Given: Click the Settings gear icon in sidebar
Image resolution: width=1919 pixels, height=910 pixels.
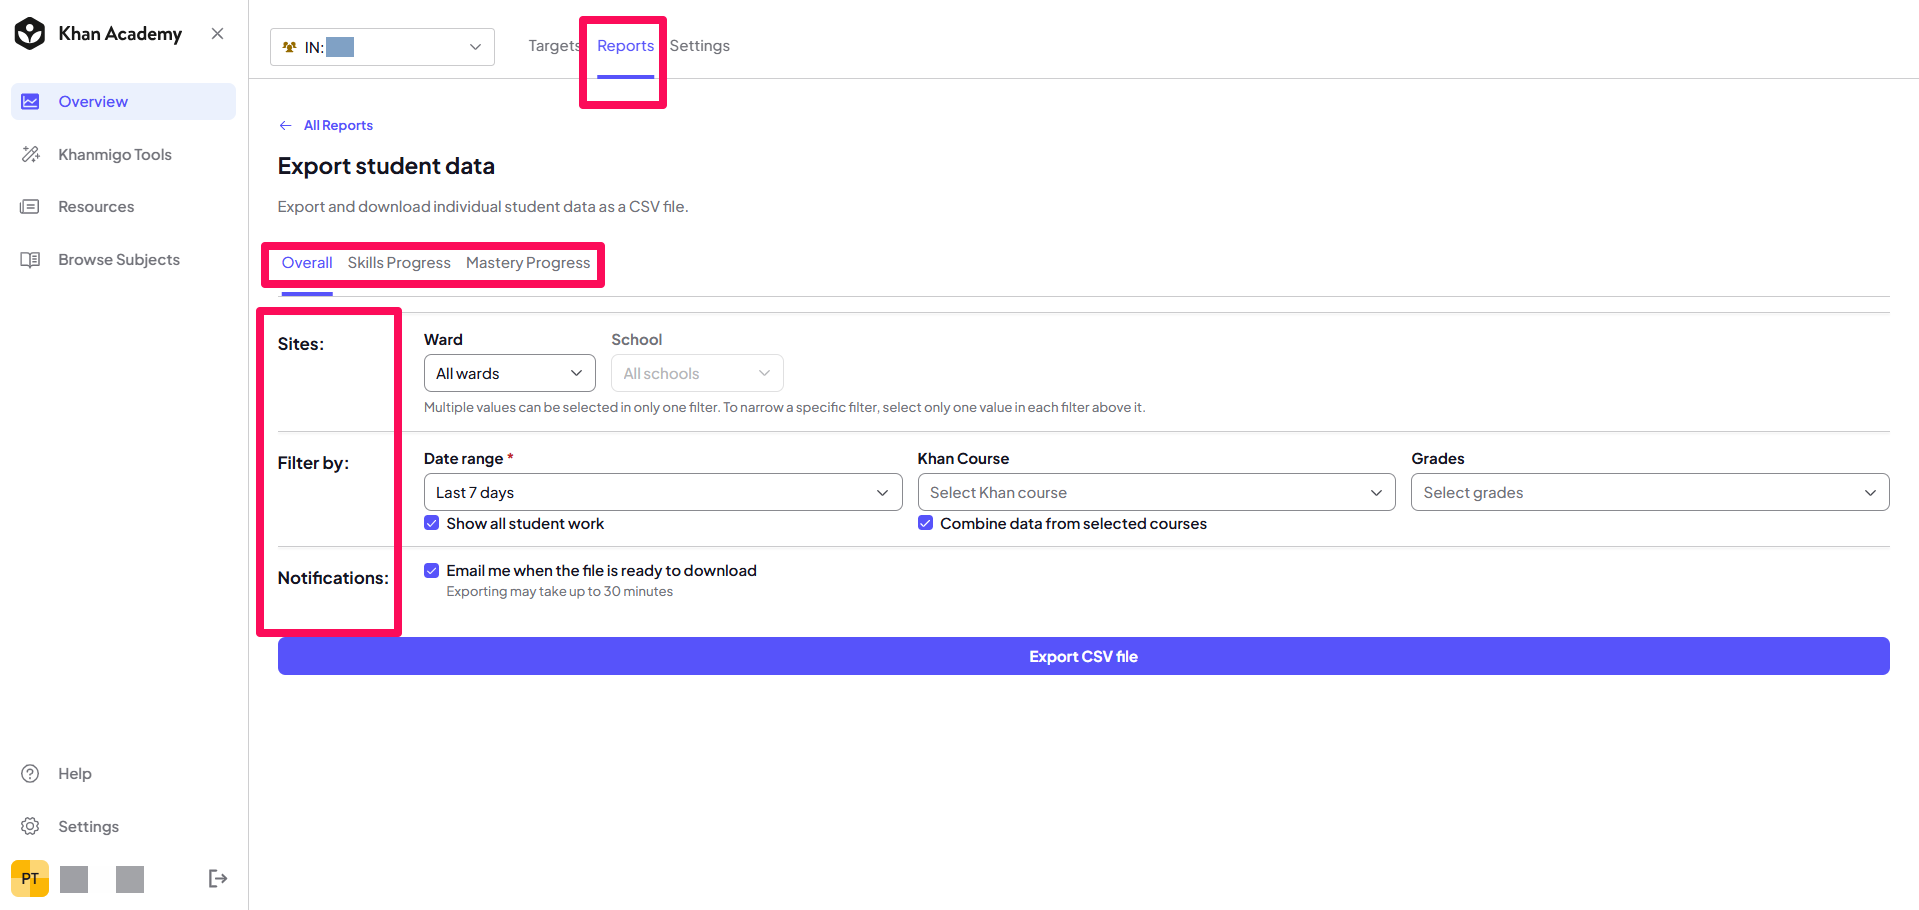Looking at the screenshot, I should pos(31,827).
